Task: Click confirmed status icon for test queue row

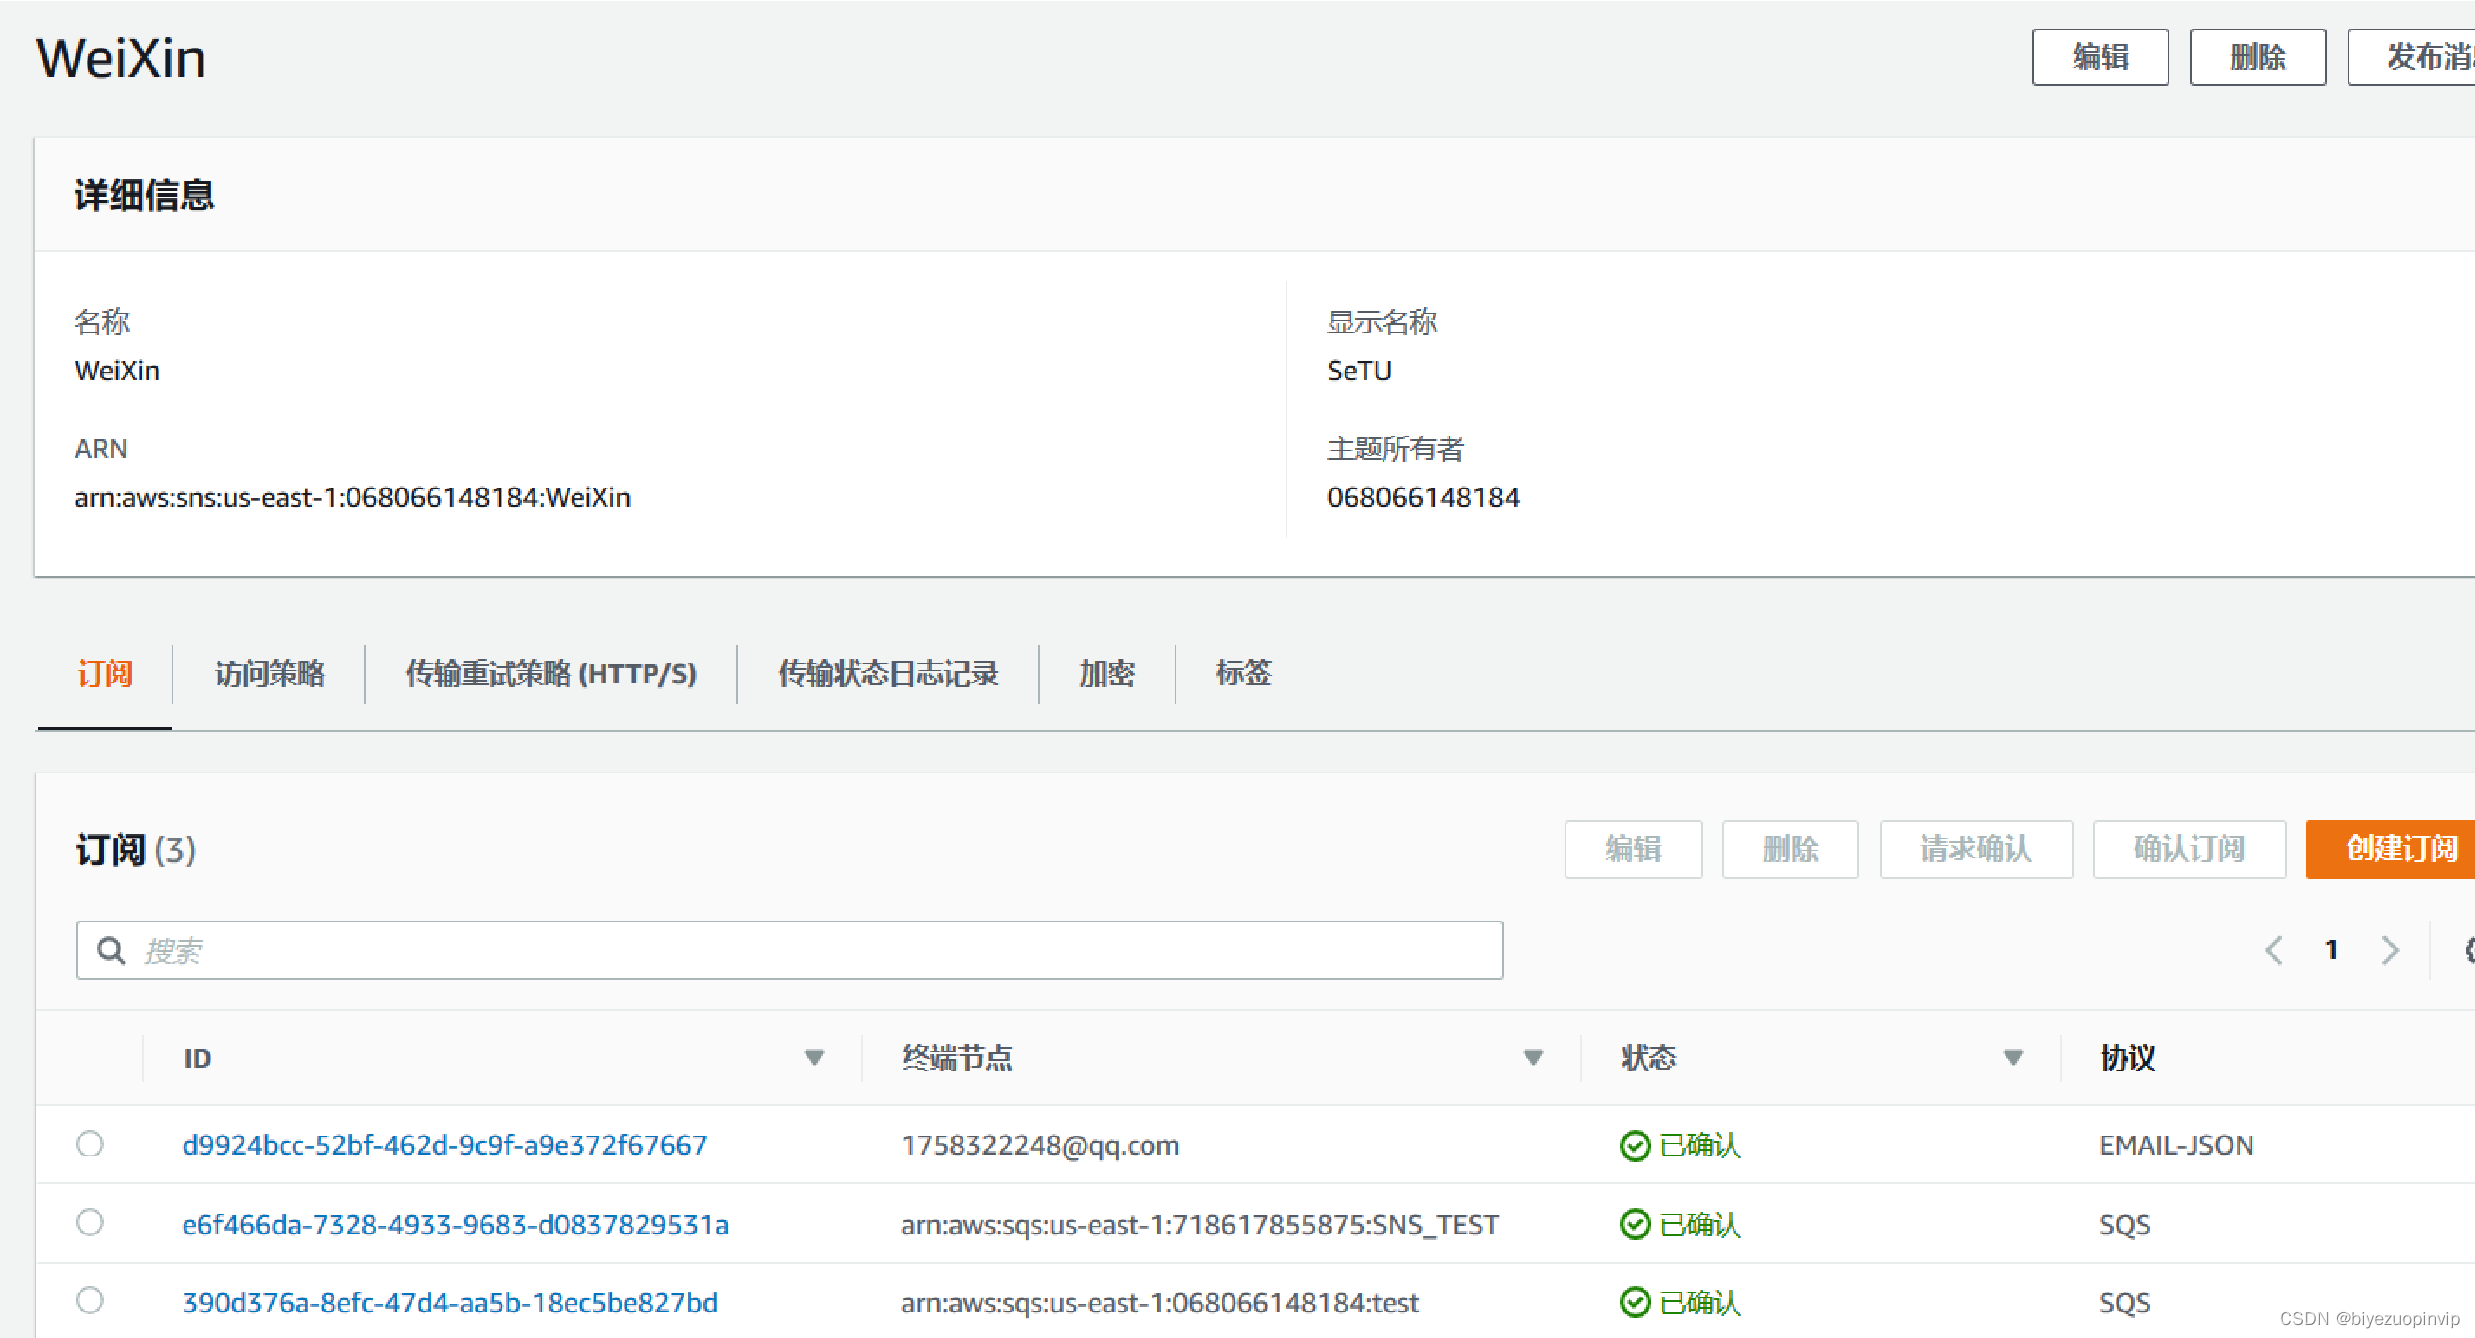Action: [x=1635, y=1302]
